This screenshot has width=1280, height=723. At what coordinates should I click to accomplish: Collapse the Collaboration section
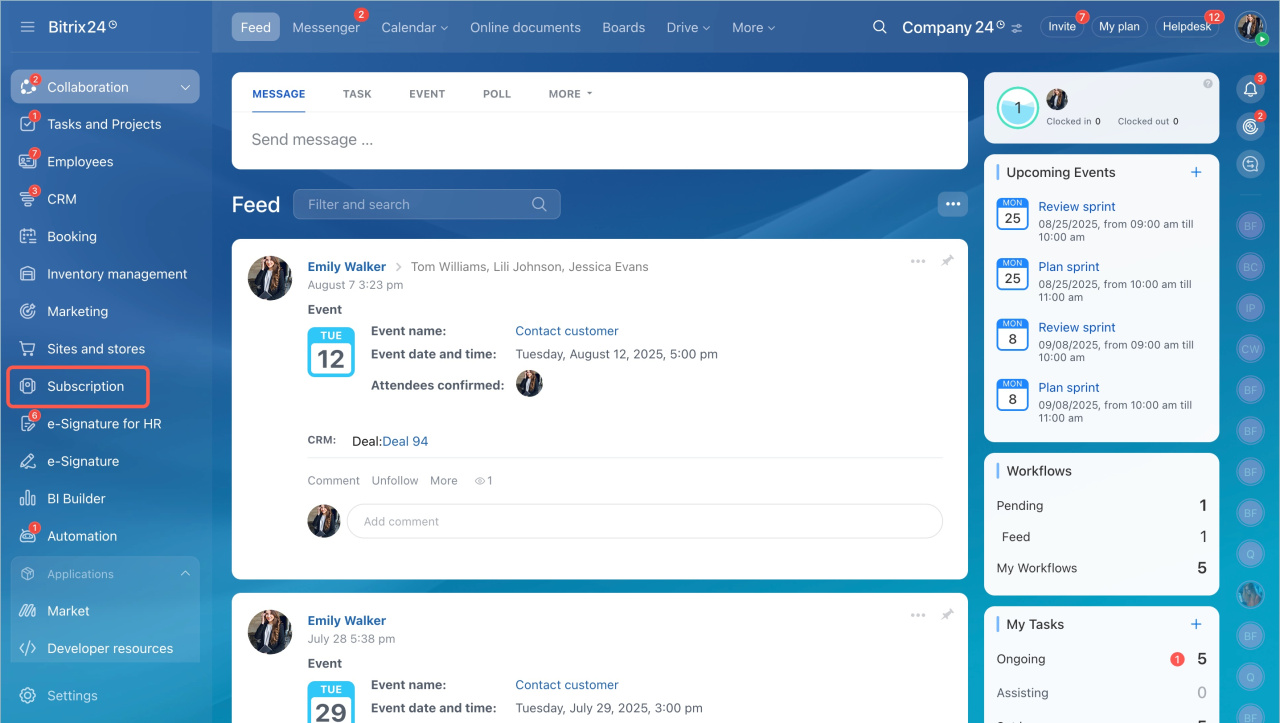185,88
